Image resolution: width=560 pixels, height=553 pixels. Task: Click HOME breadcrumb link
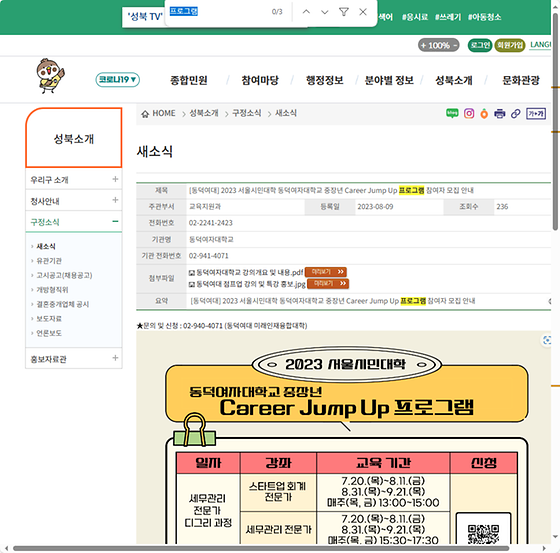(164, 114)
